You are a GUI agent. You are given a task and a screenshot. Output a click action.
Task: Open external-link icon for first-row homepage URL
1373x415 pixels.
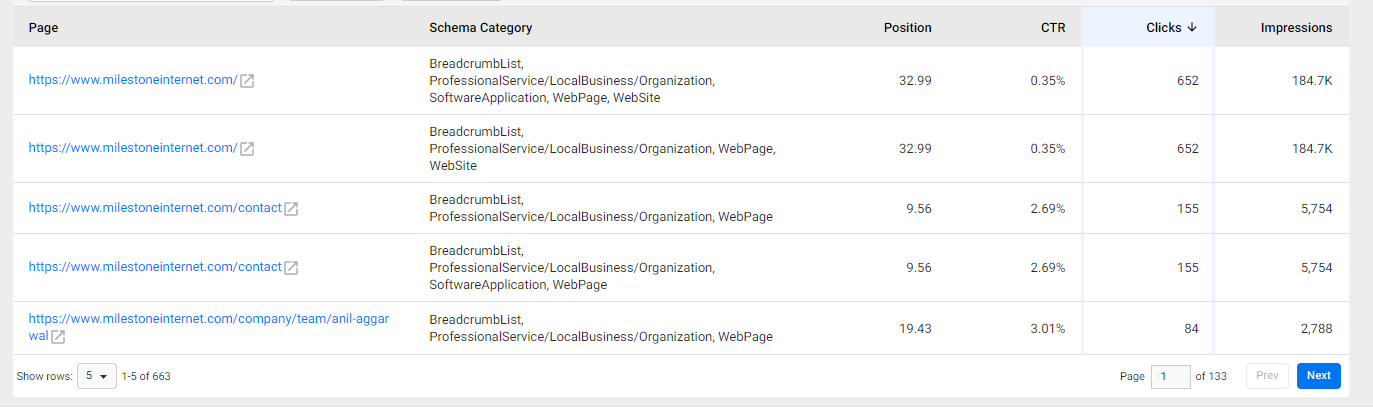[x=247, y=81]
